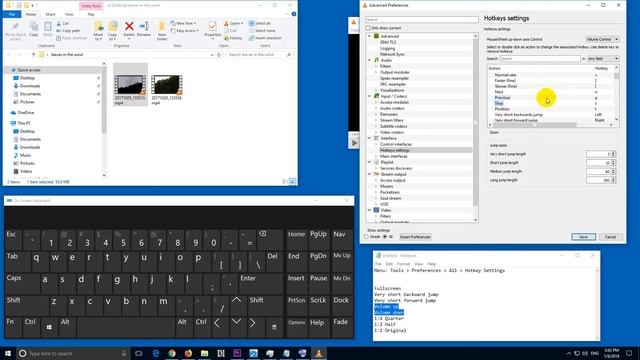Screen dimensions: 640x360
Task: Collapse Input / Codecs tree node
Action: click(369, 96)
